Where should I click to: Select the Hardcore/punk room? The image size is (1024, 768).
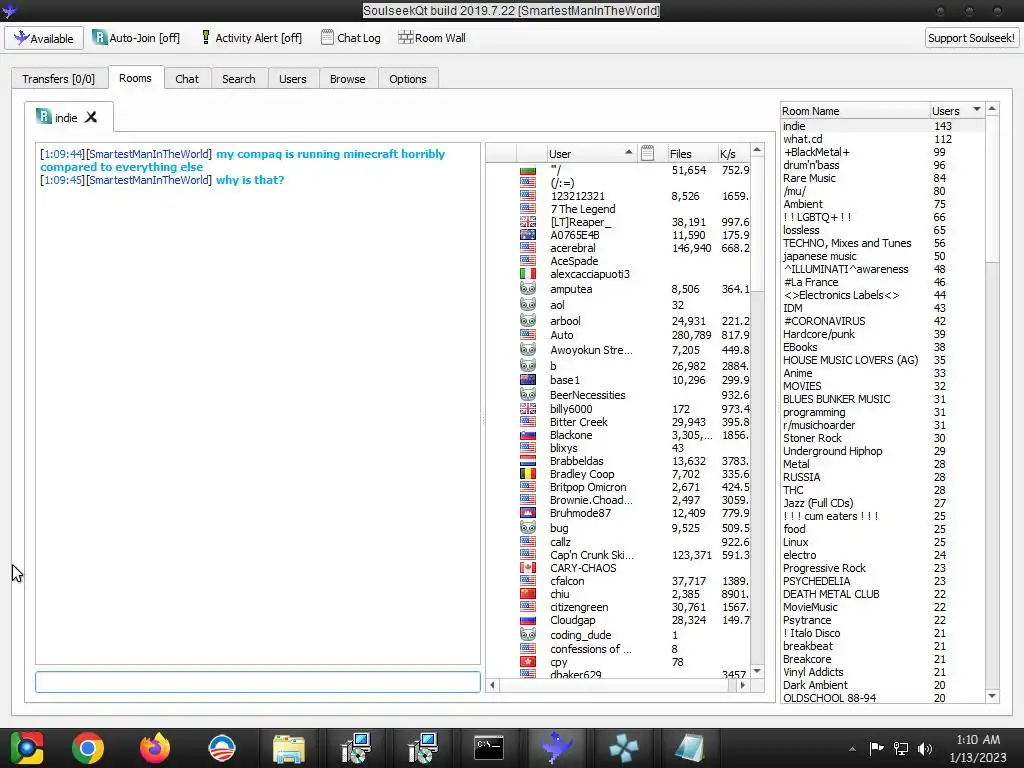(819, 334)
